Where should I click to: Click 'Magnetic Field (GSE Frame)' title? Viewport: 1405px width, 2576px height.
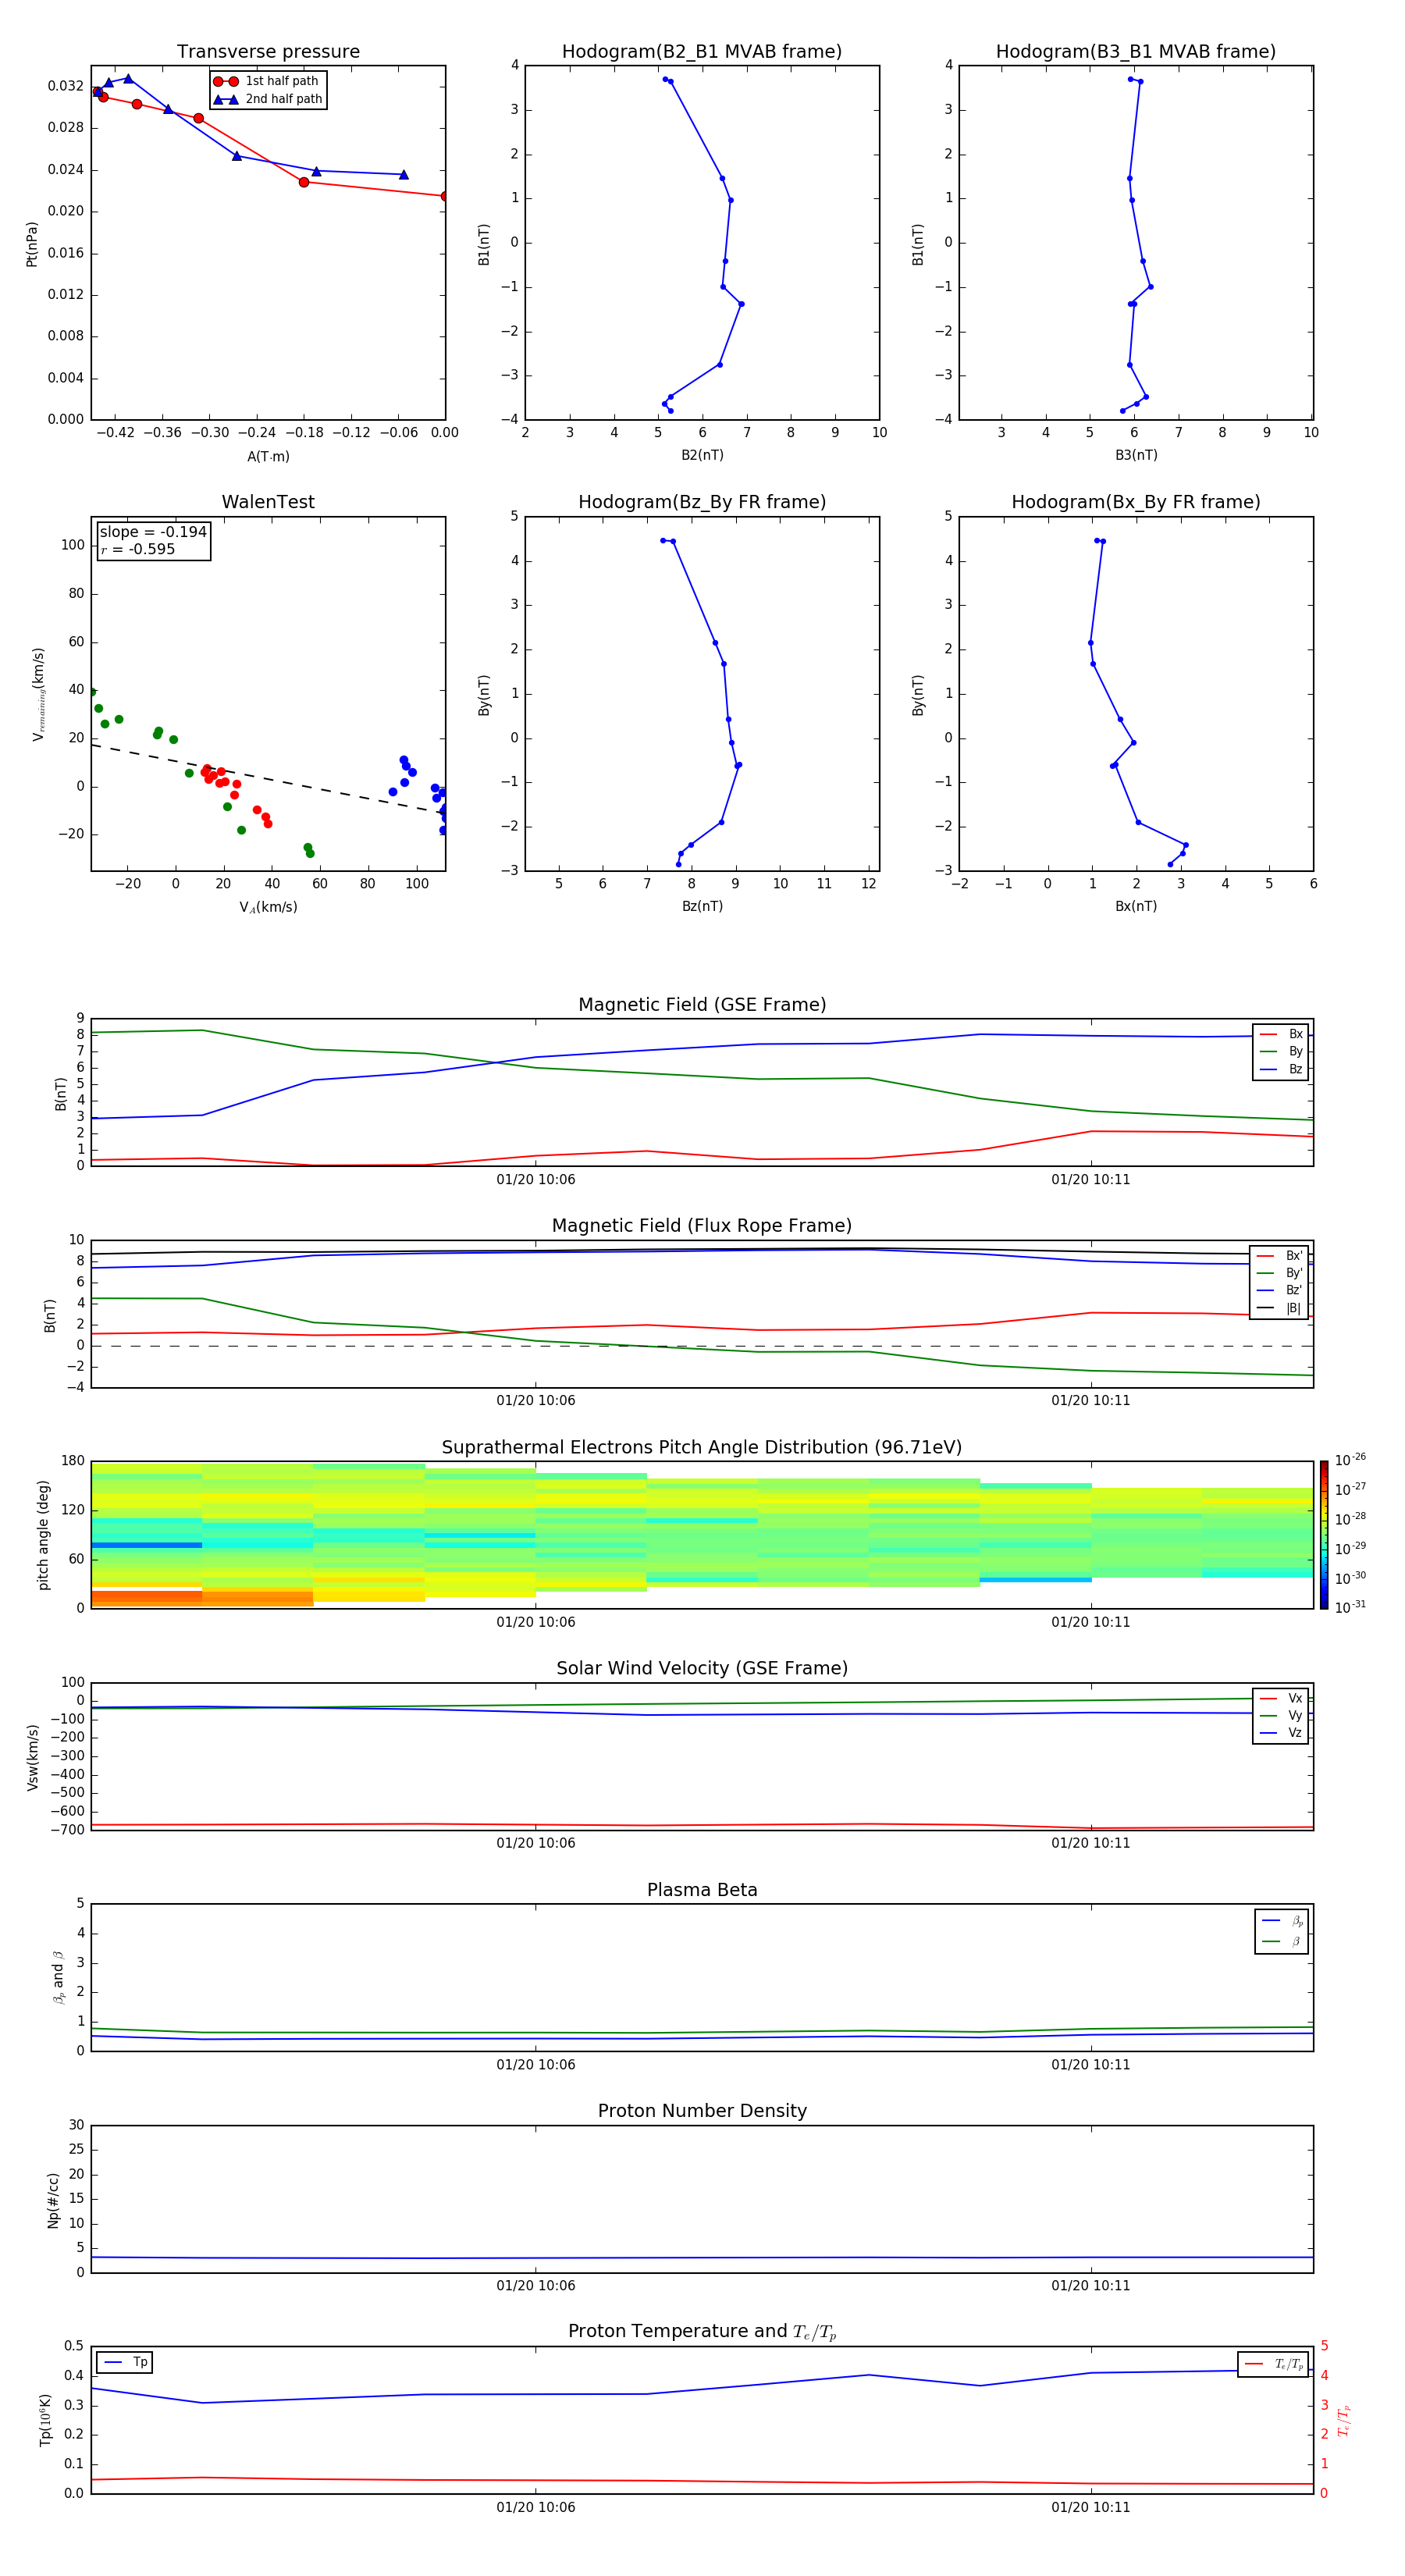pyautogui.click(x=702, y=1004)
